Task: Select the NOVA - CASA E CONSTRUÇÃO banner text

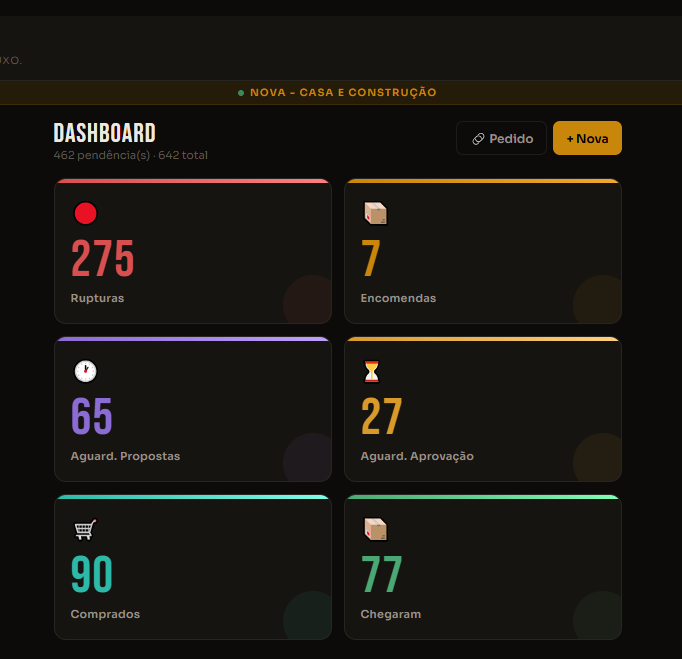Action: point(343,92)
